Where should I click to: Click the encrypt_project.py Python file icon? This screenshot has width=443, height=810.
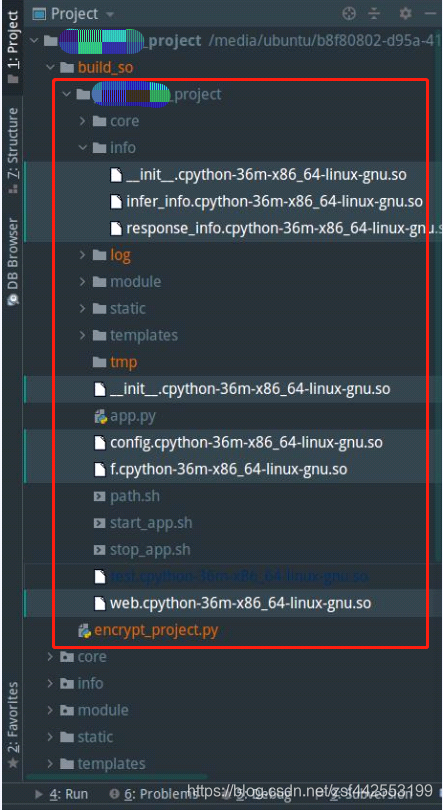[x=84, y=631]
